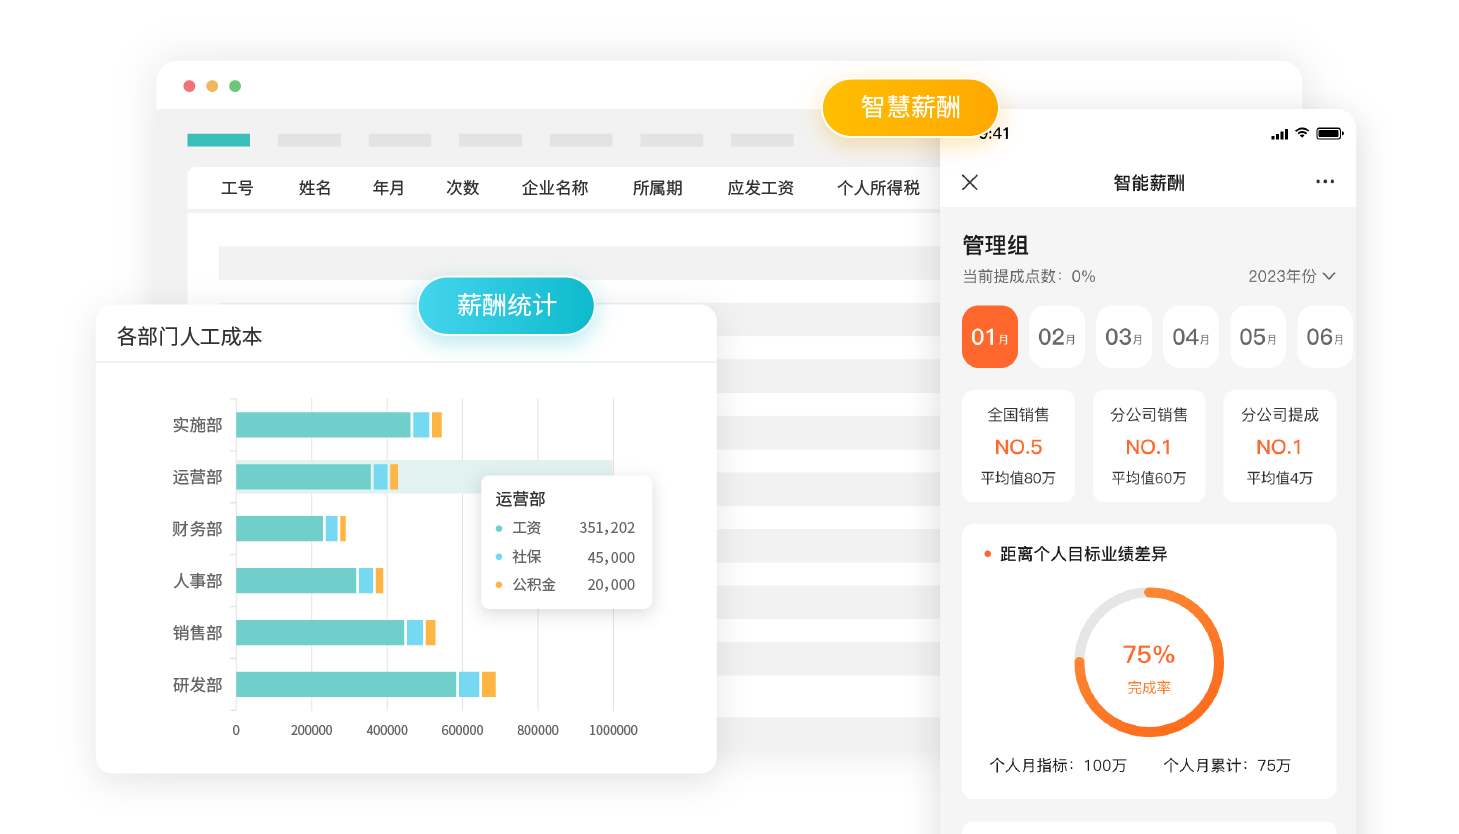Click 个人月累计: 75万 text
The width and height of the screenshot is (1459, 834).
(x=1227, y=765)
